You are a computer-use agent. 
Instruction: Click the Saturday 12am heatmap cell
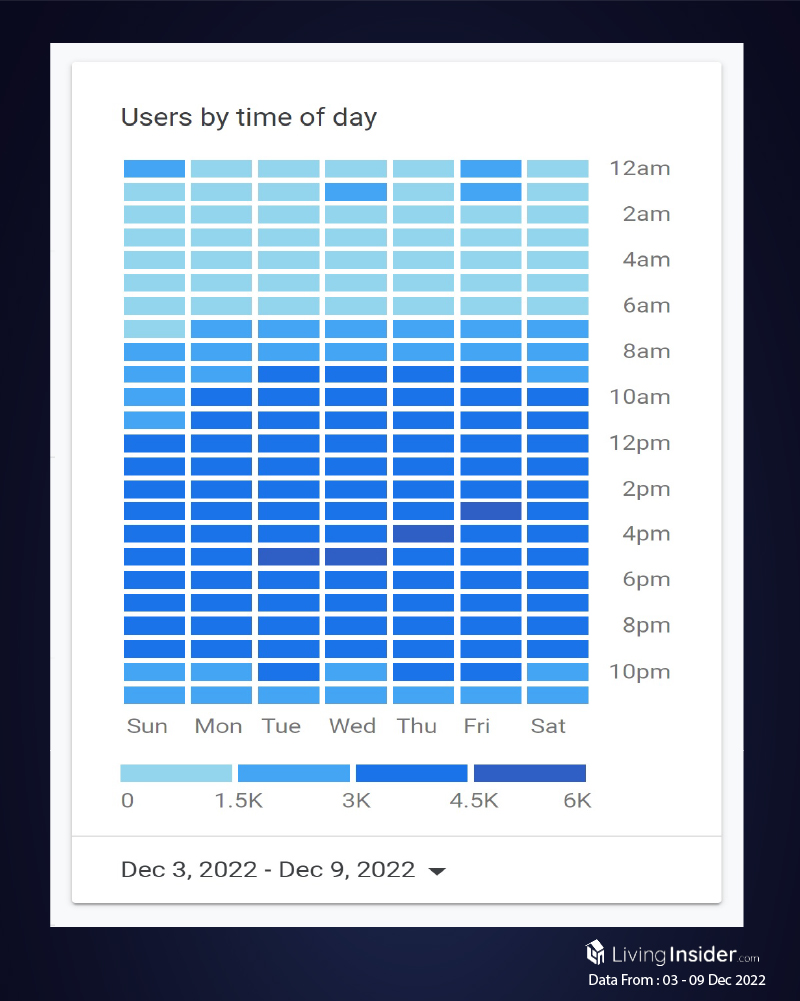558,169
